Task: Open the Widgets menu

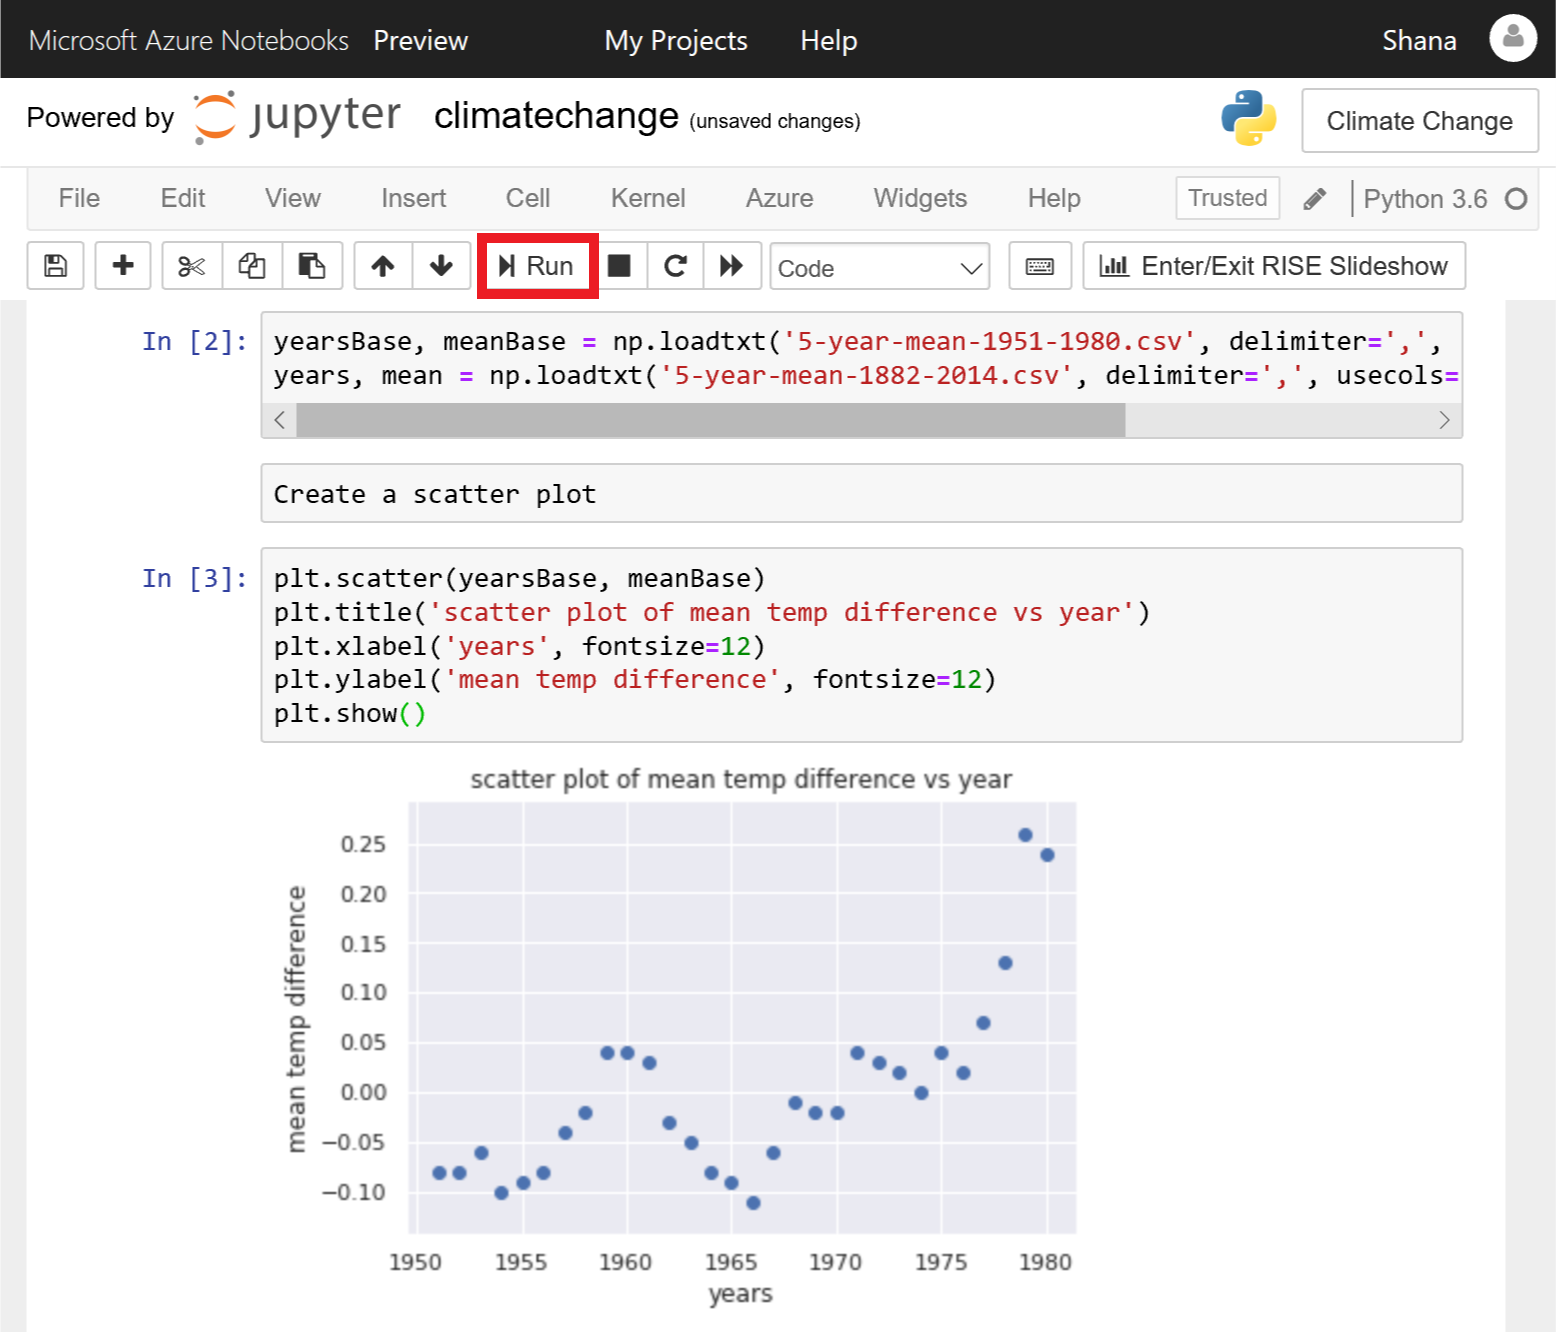Action: [919, 198]
